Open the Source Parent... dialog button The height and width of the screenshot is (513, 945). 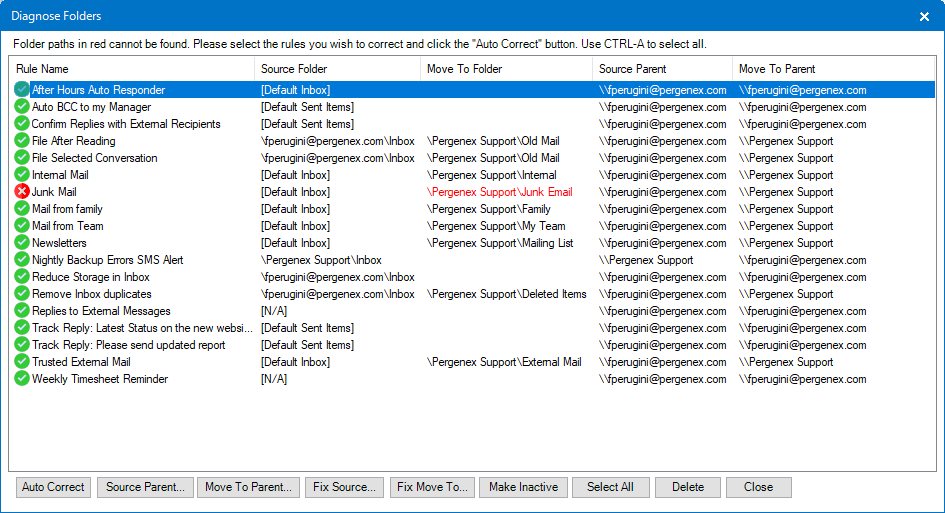pos(145,487)
